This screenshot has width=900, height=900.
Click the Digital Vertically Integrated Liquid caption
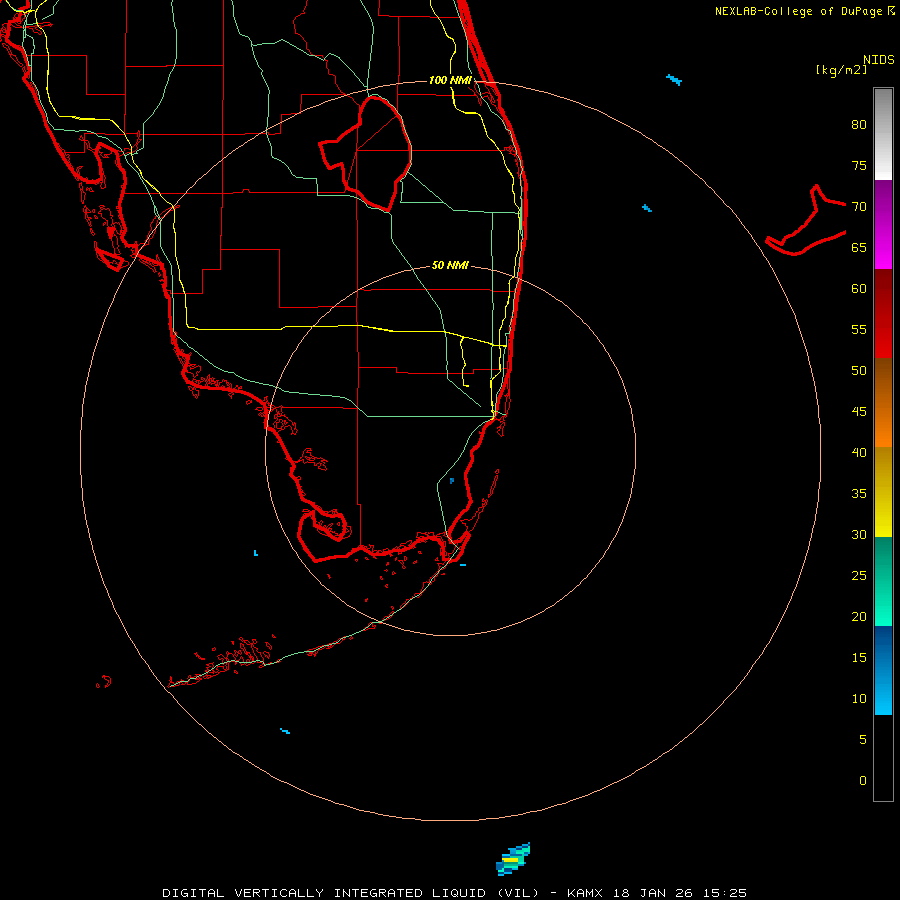click(x=454, y=893)
